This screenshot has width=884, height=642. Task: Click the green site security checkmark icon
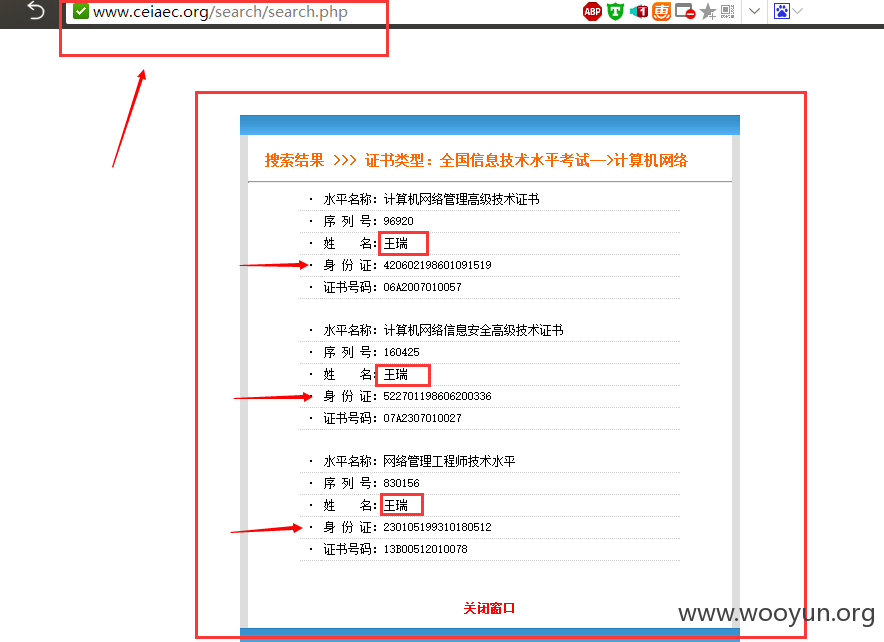pyautogui.click(x=81, y=11)
